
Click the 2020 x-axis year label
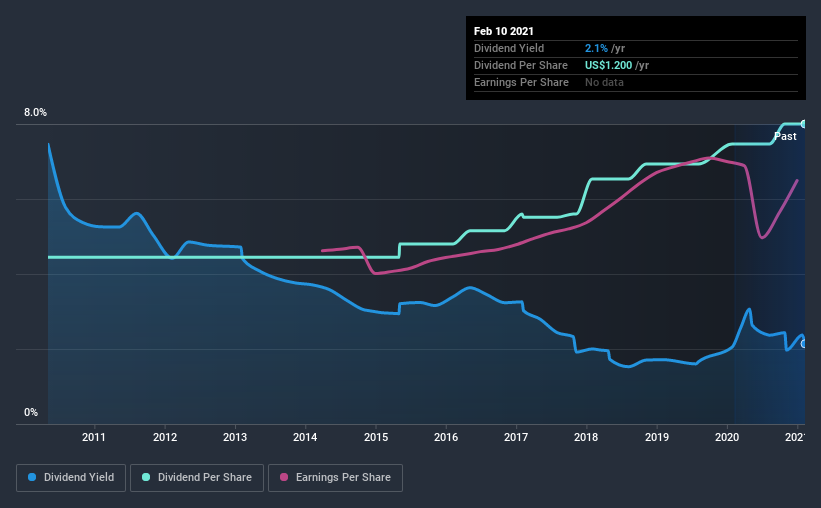tap(727, 437)
